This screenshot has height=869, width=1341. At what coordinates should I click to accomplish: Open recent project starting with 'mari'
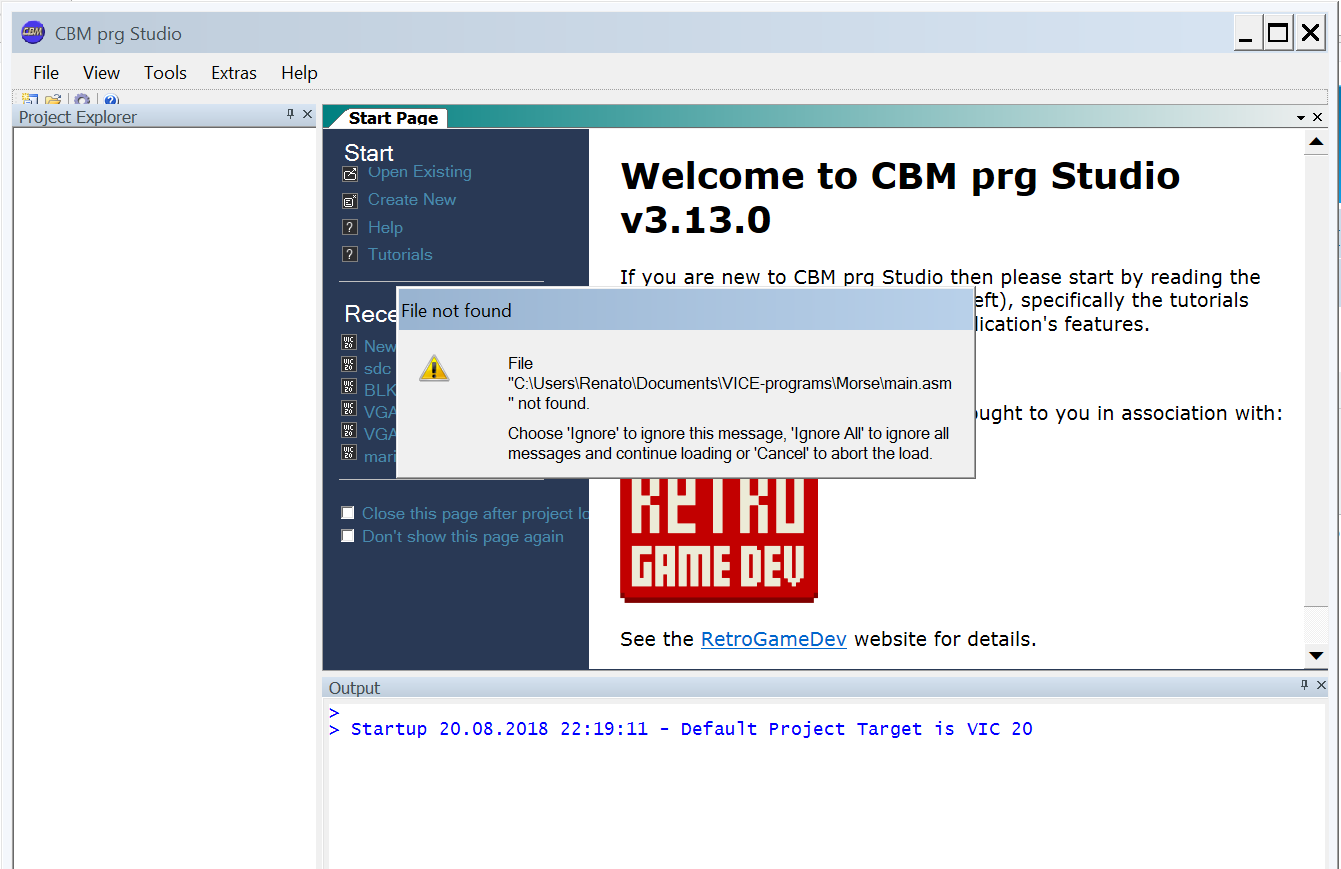[380, 456]
